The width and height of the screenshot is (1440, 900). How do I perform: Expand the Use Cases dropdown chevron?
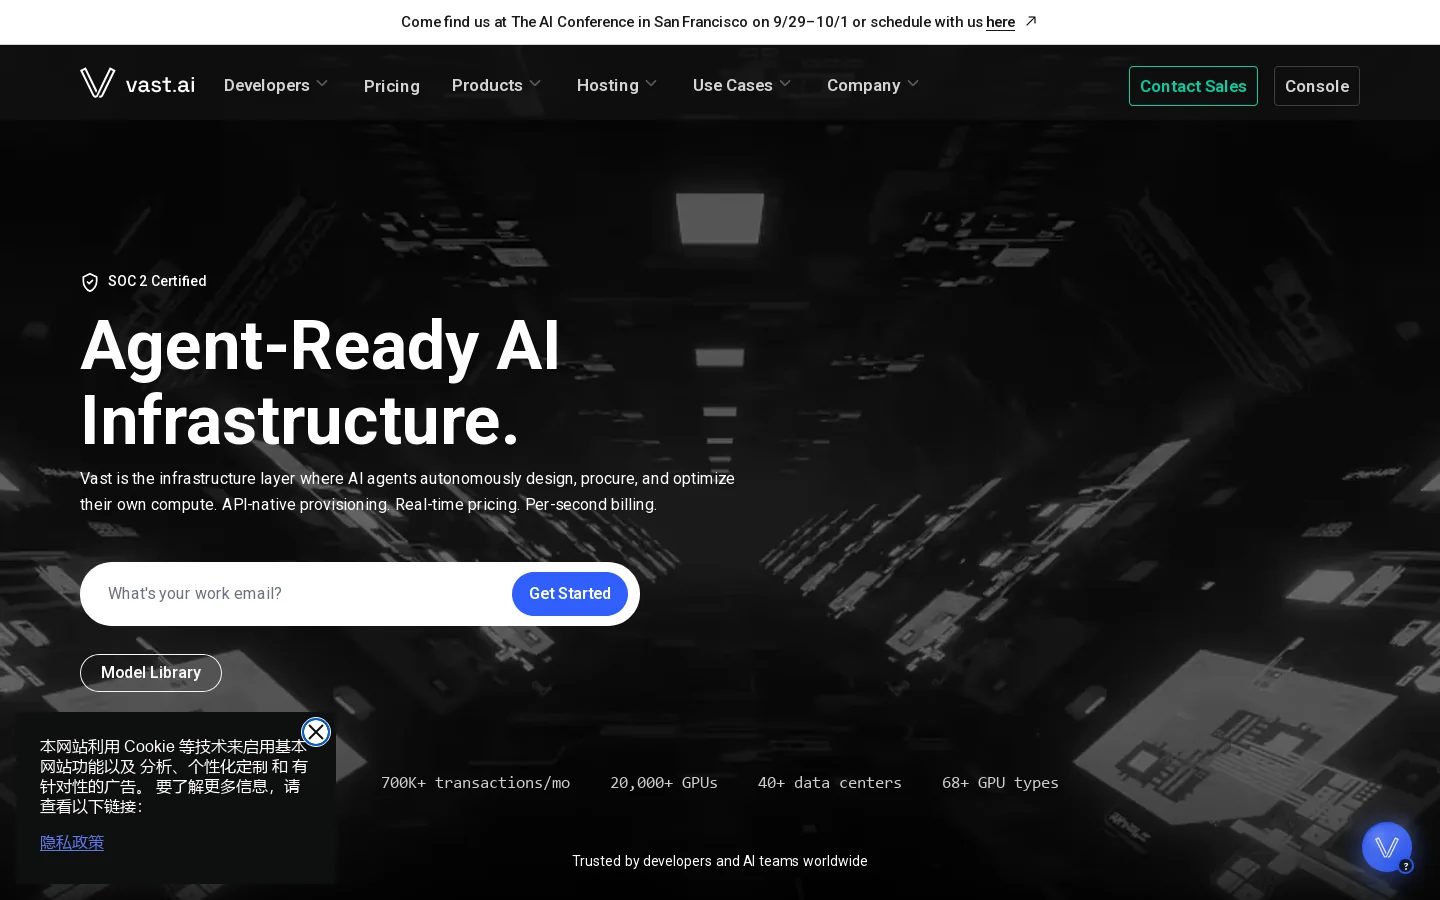pyautogui.click(x=785, y=84)
